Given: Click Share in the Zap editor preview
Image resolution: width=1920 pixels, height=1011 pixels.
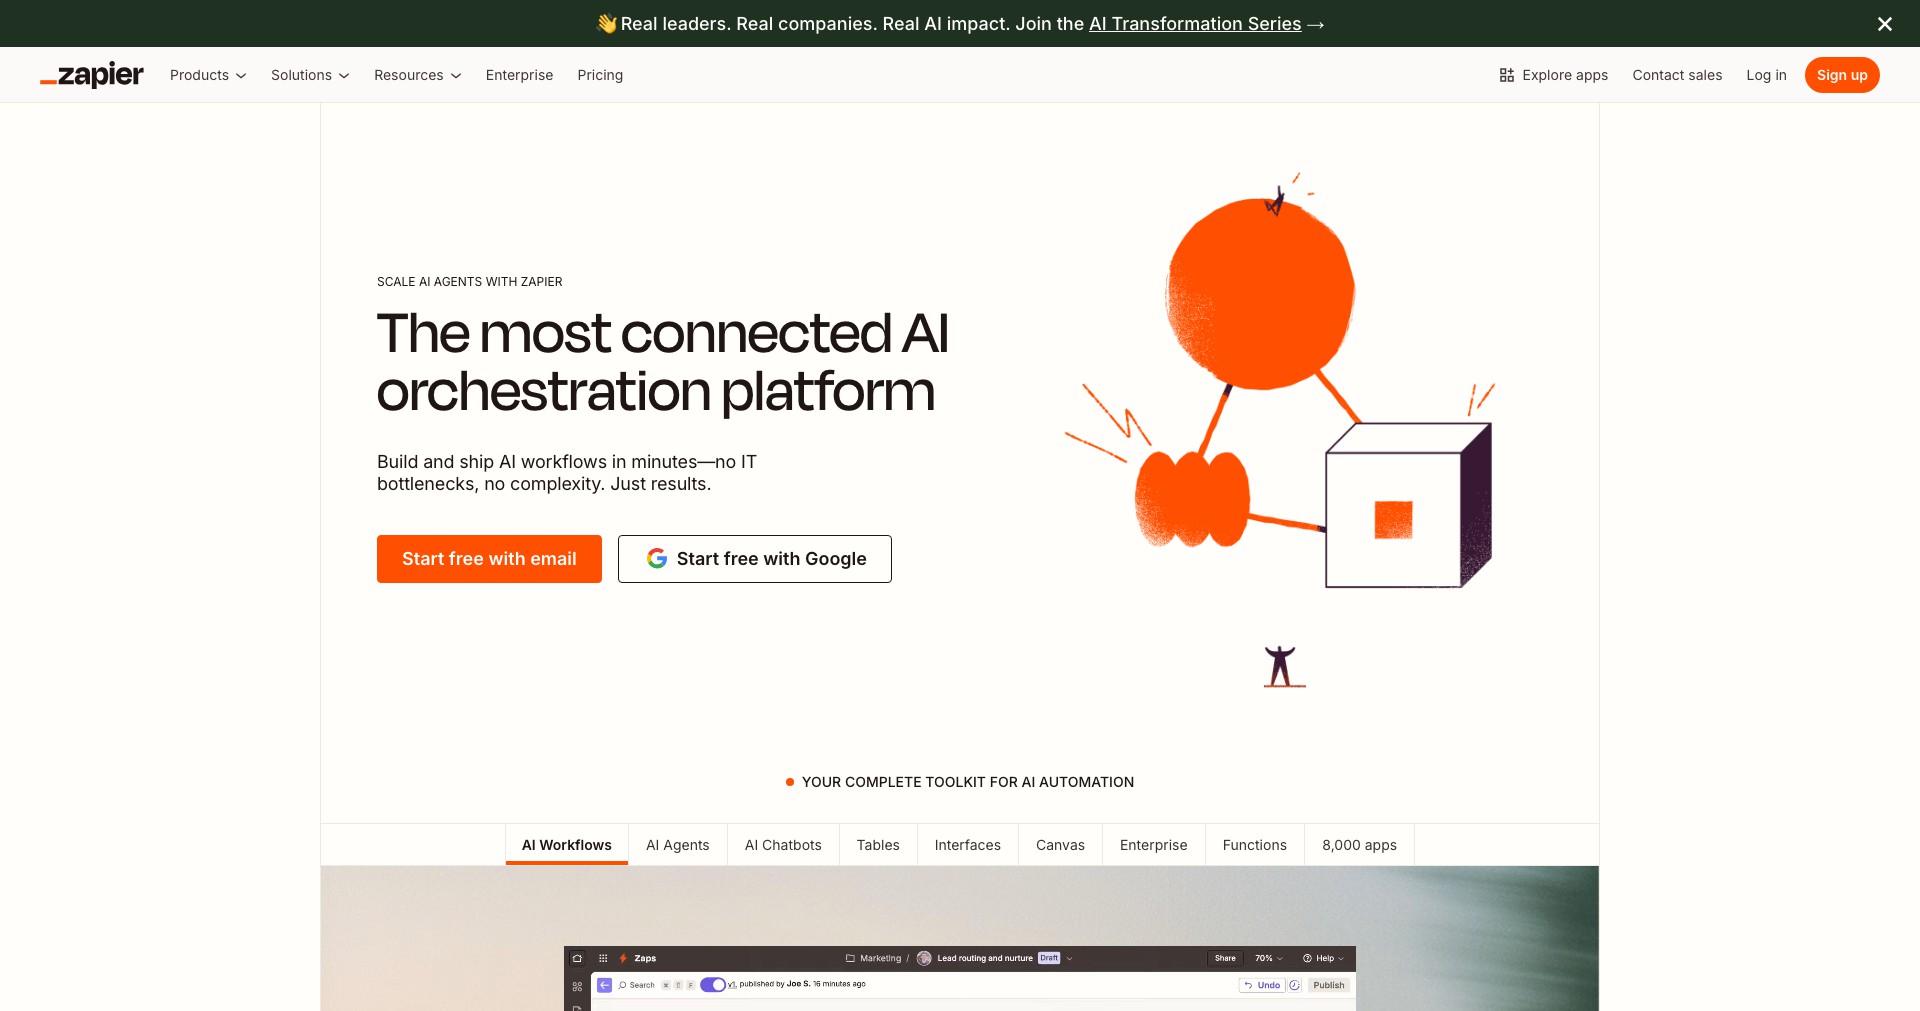Looking at the screenshot, I should (x=1225, y=958).
